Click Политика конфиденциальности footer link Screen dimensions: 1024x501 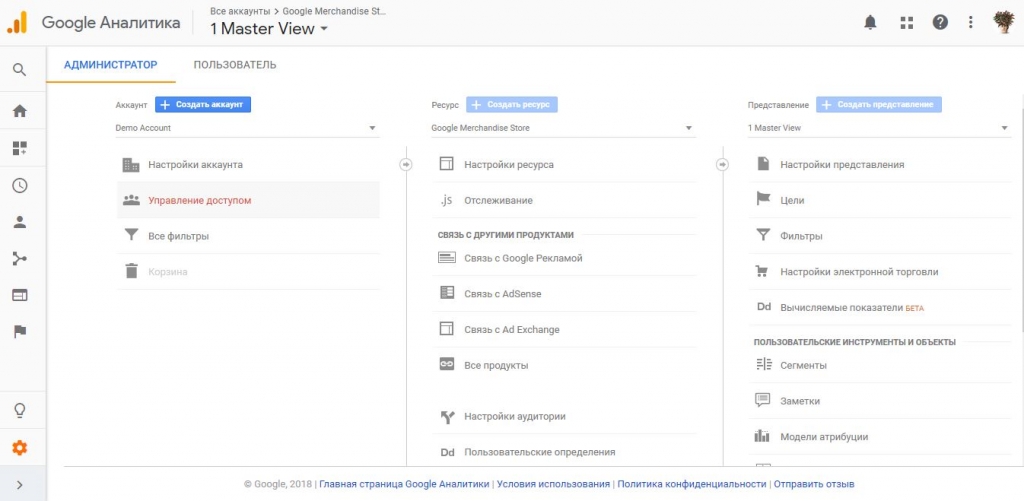point(692,484)
